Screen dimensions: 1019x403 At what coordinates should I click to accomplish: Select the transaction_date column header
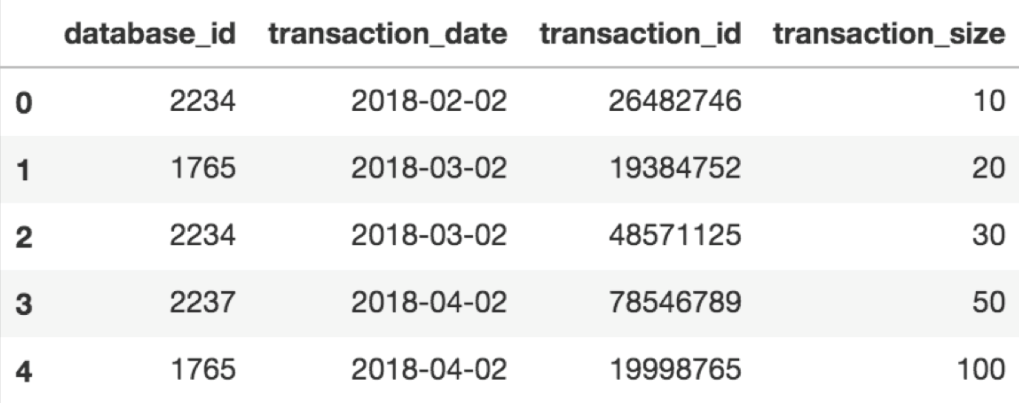[x=387, y=34]
